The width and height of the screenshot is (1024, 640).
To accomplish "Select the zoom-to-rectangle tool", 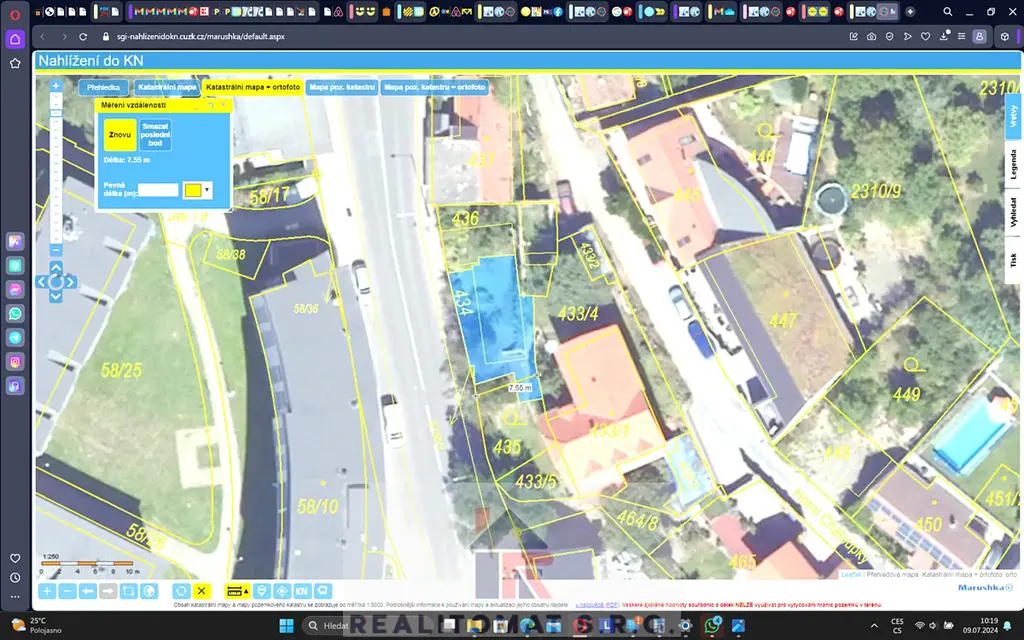I will coord(128,591).
